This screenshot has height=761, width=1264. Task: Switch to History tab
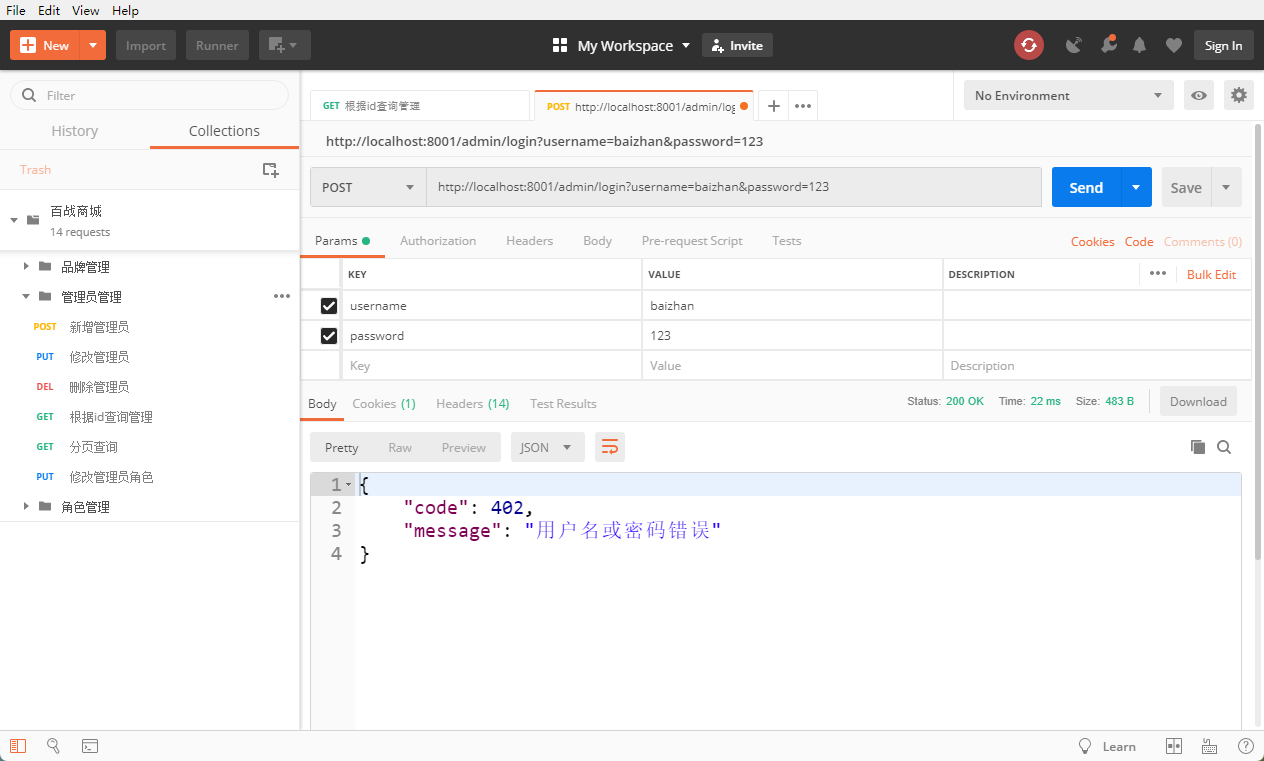click(75, 131)
